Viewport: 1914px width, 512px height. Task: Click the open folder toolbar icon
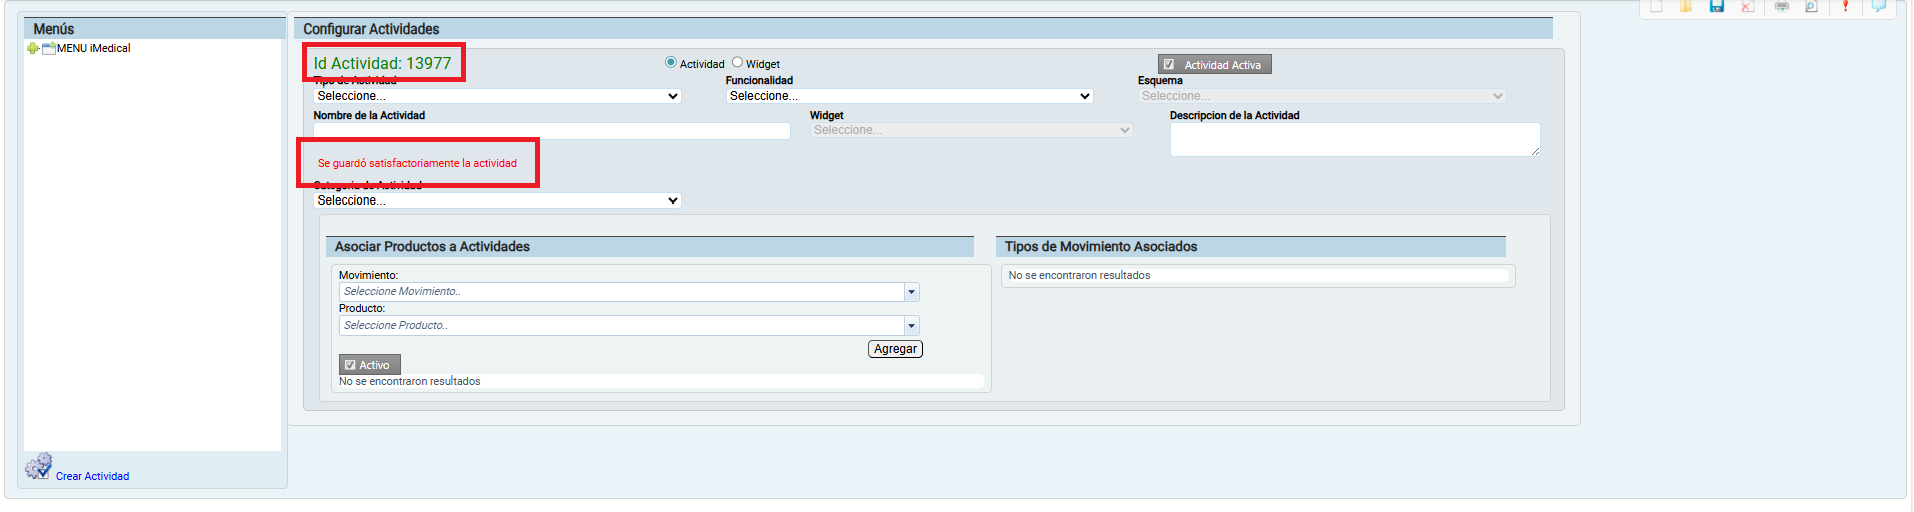1686,6
